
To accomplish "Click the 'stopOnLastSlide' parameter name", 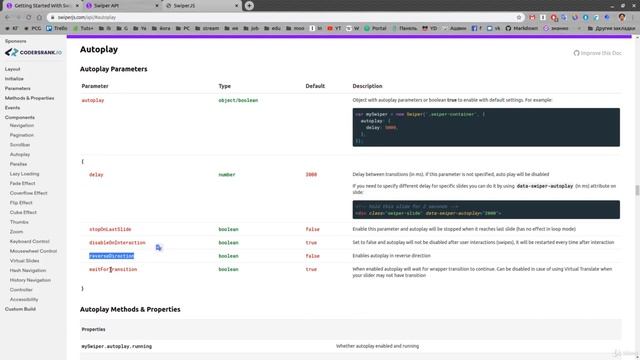I will click(x=110, y=229).
